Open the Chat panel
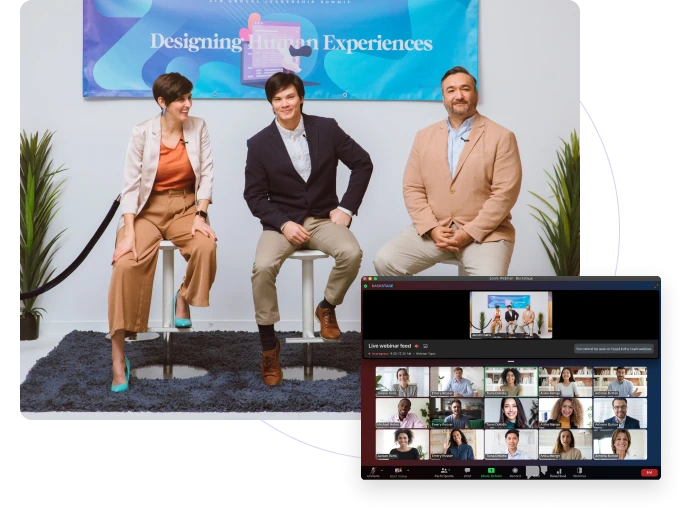Screen dimensions: 685x512 [x=467, y=470]
